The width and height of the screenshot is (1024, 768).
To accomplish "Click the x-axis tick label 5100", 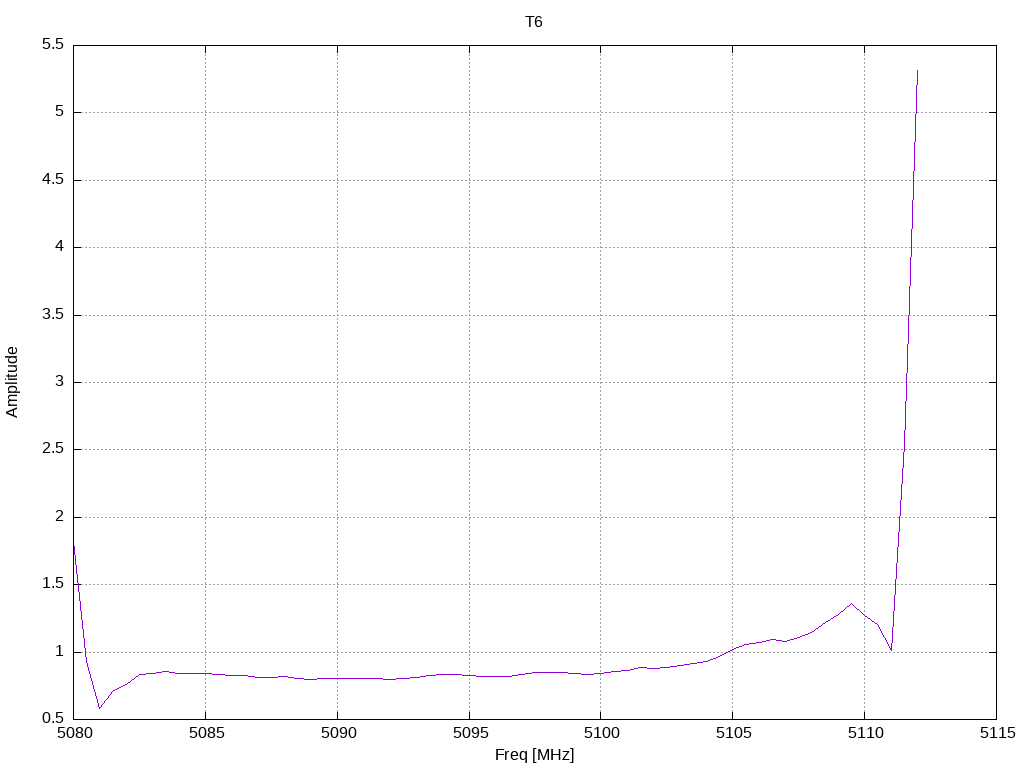I will pos(601,733).
